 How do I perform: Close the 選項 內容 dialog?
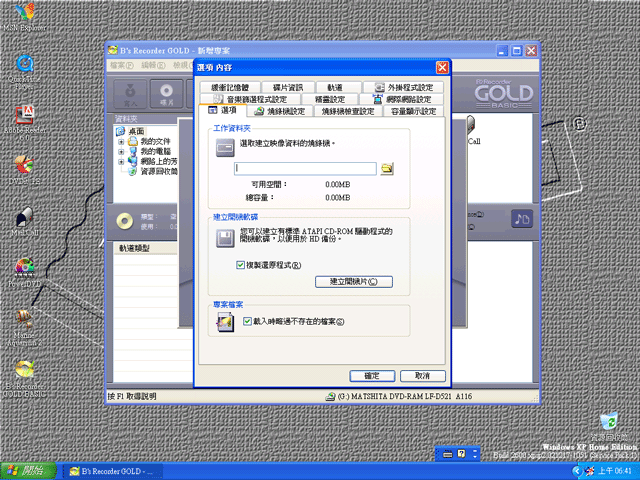click(442, 67)
